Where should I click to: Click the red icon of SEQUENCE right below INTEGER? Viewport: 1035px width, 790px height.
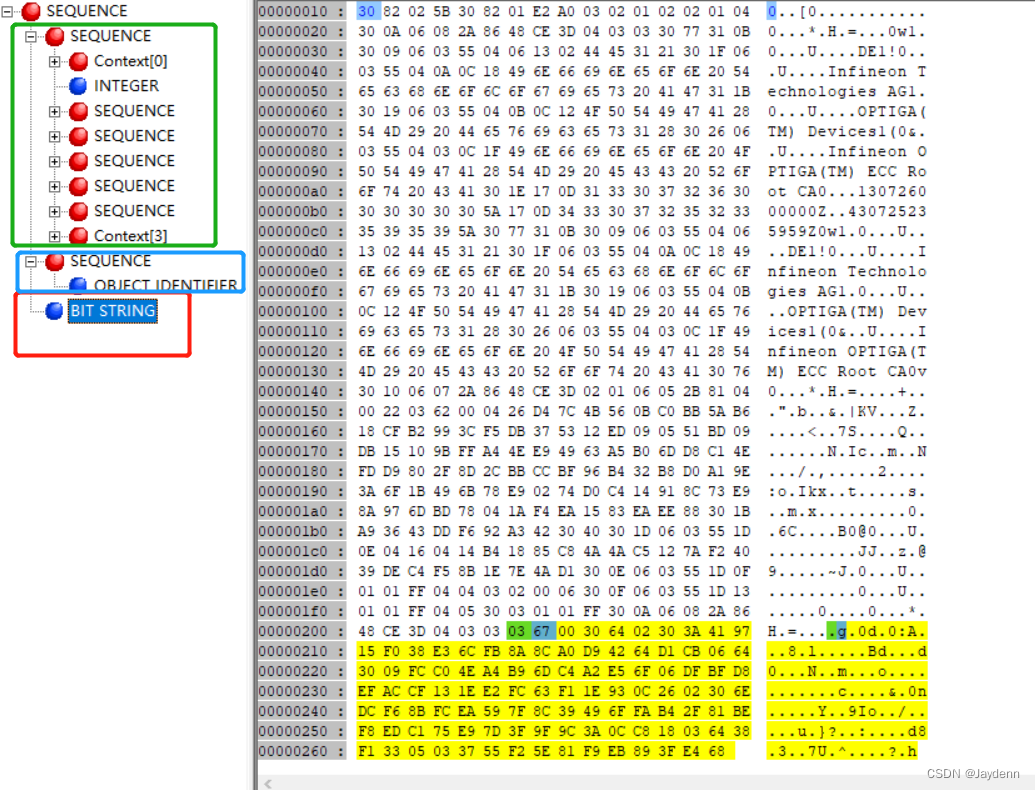[x=79, y=112]
